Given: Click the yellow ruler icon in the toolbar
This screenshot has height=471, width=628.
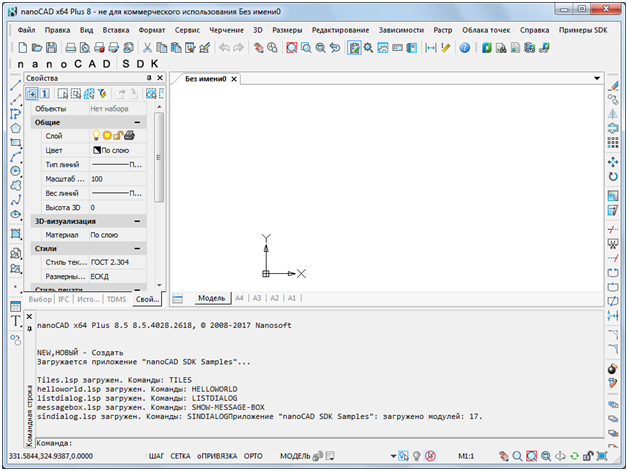Looking at the screenshot, I should pos(445,48).
